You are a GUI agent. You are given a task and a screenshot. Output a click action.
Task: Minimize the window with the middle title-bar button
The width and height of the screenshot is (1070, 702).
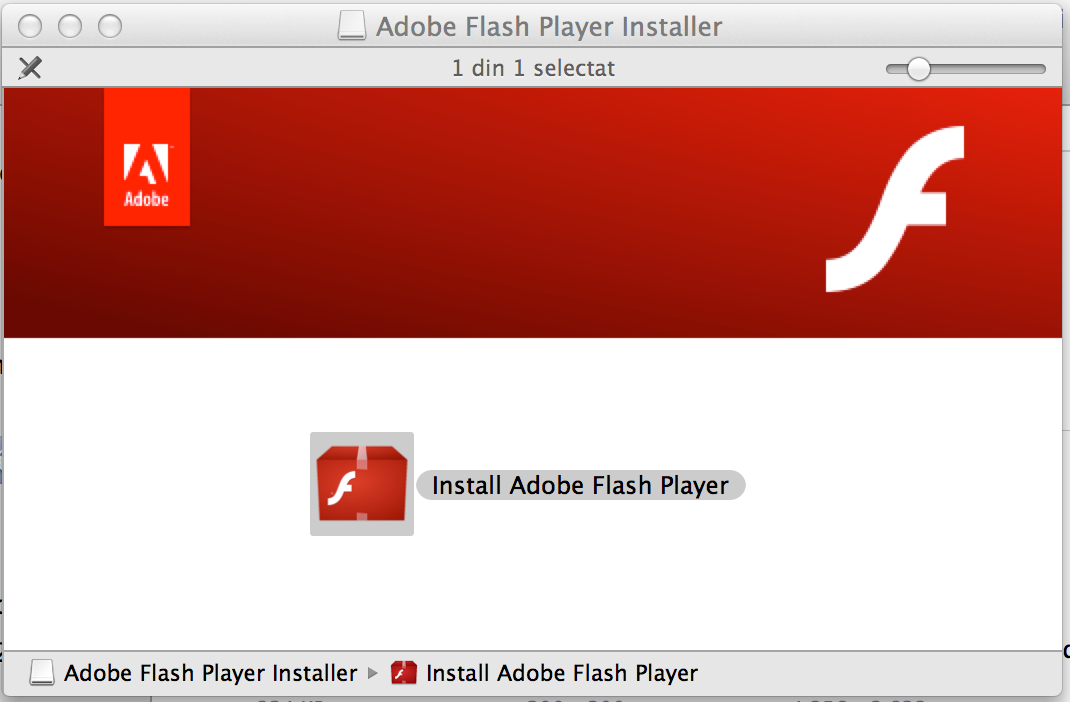coord(70,27)
